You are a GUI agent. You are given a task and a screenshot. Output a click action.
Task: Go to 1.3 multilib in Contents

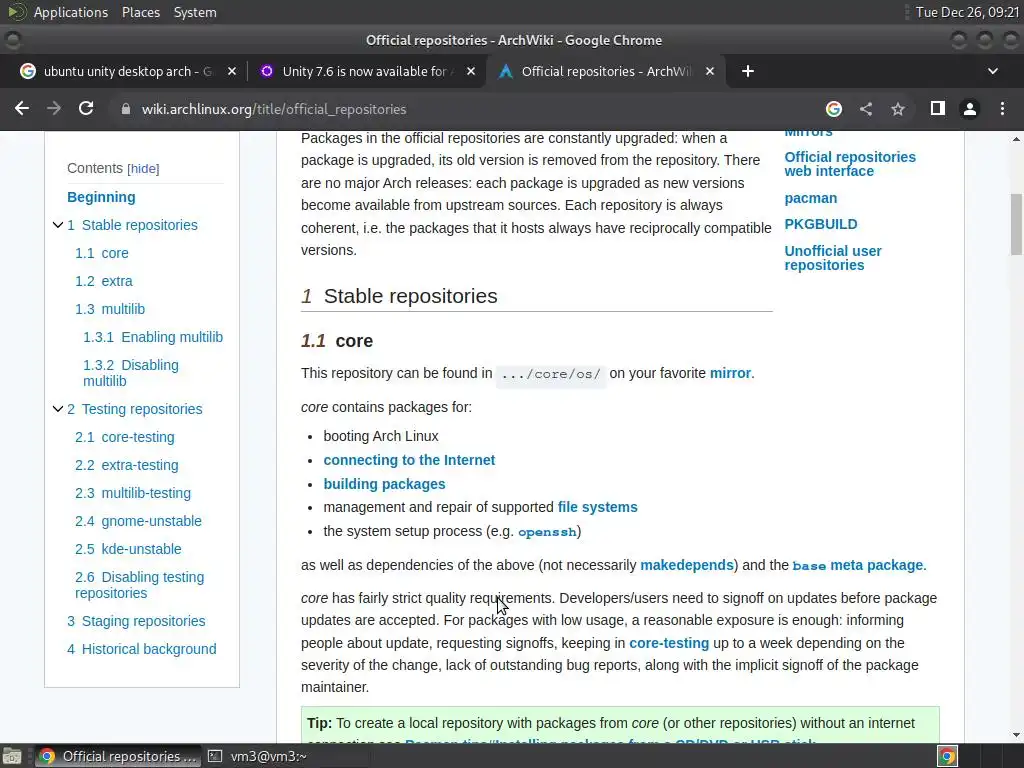click(110, 309)
